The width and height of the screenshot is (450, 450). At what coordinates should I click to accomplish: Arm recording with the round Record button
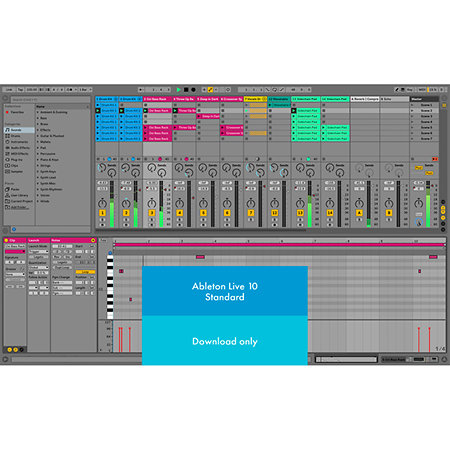click(x=193, y=90)
